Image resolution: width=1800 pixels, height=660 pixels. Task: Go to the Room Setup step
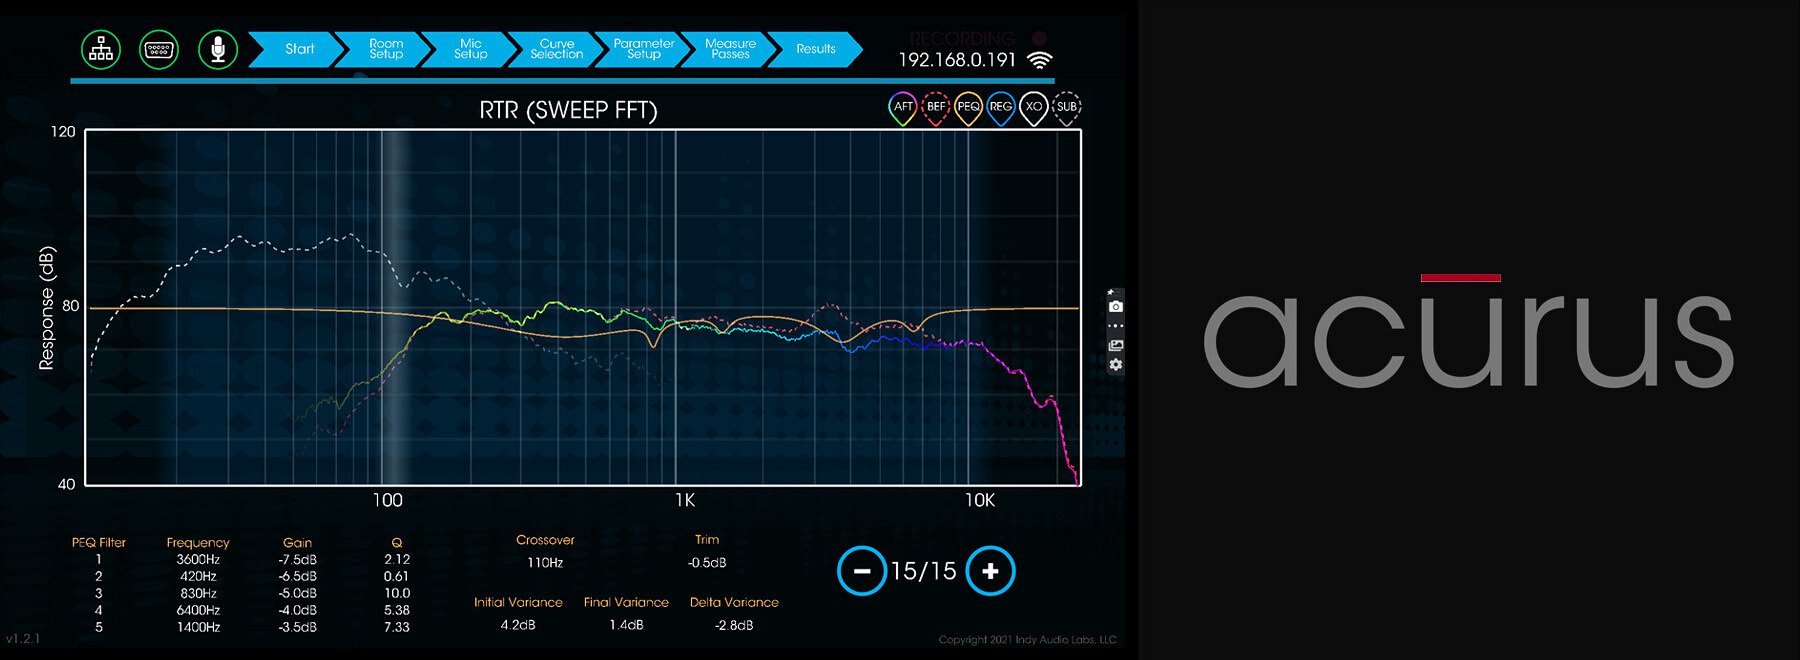click(386, 49)
